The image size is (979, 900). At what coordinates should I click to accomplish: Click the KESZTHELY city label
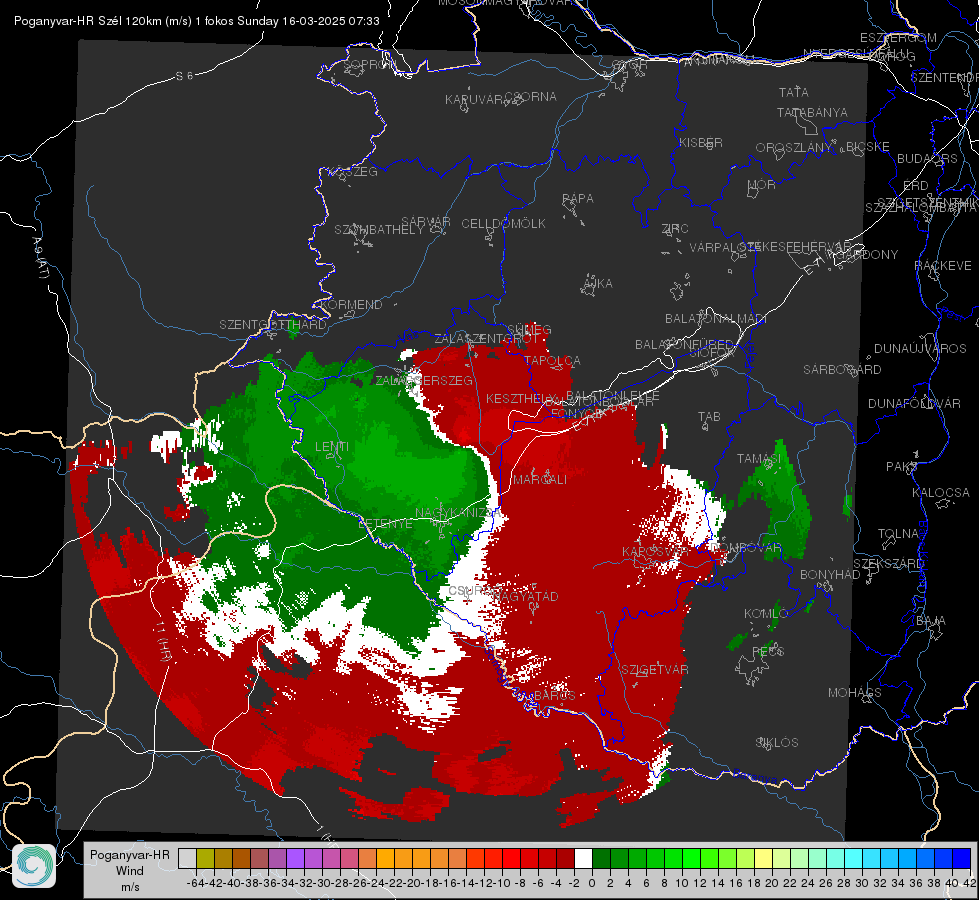522,398
